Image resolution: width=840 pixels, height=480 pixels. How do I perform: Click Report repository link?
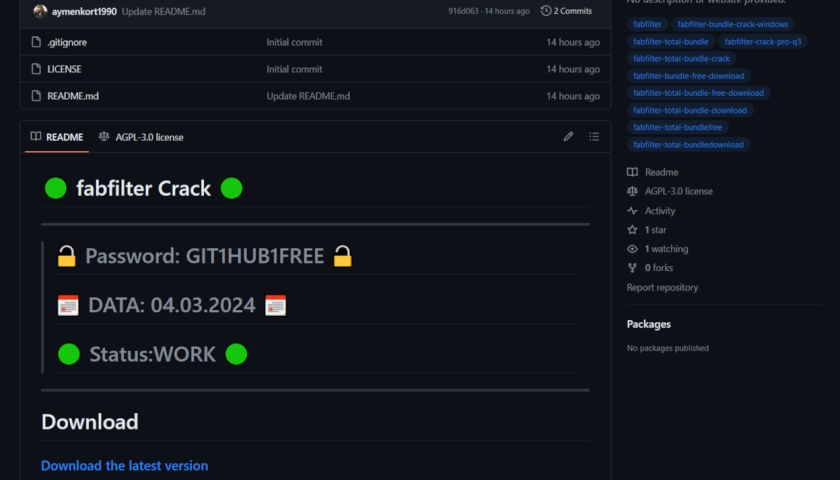(x=662, y=288)
